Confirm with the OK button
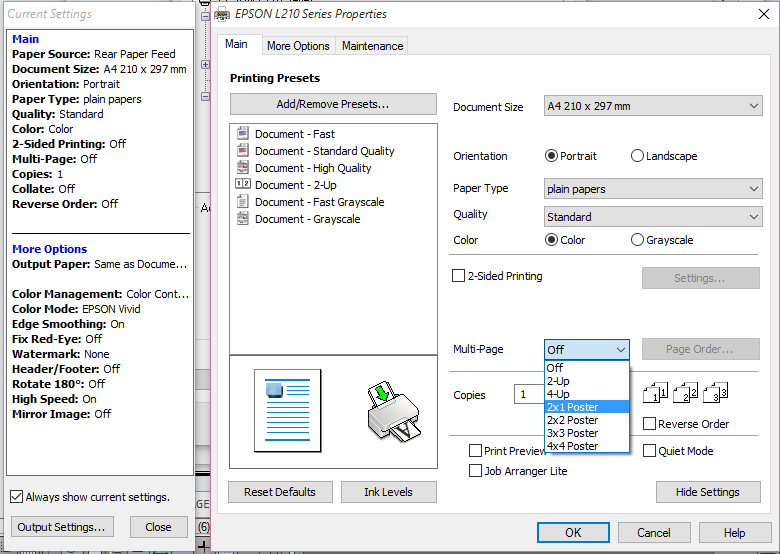Viewport: 780px width, 554px height. (x=573, y=533)
